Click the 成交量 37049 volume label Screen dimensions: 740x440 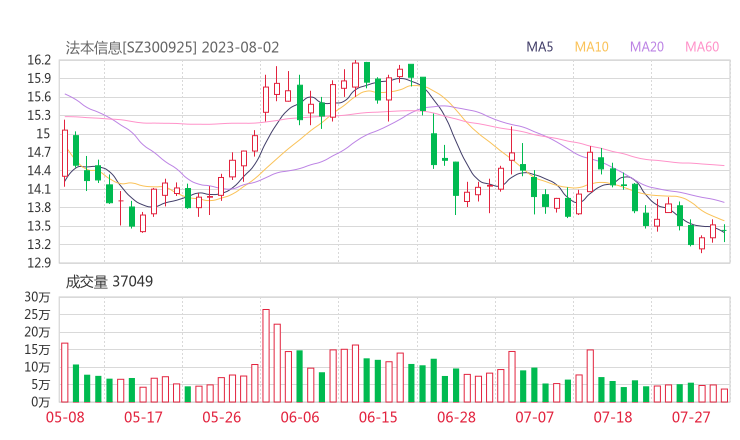pos(109,282)
